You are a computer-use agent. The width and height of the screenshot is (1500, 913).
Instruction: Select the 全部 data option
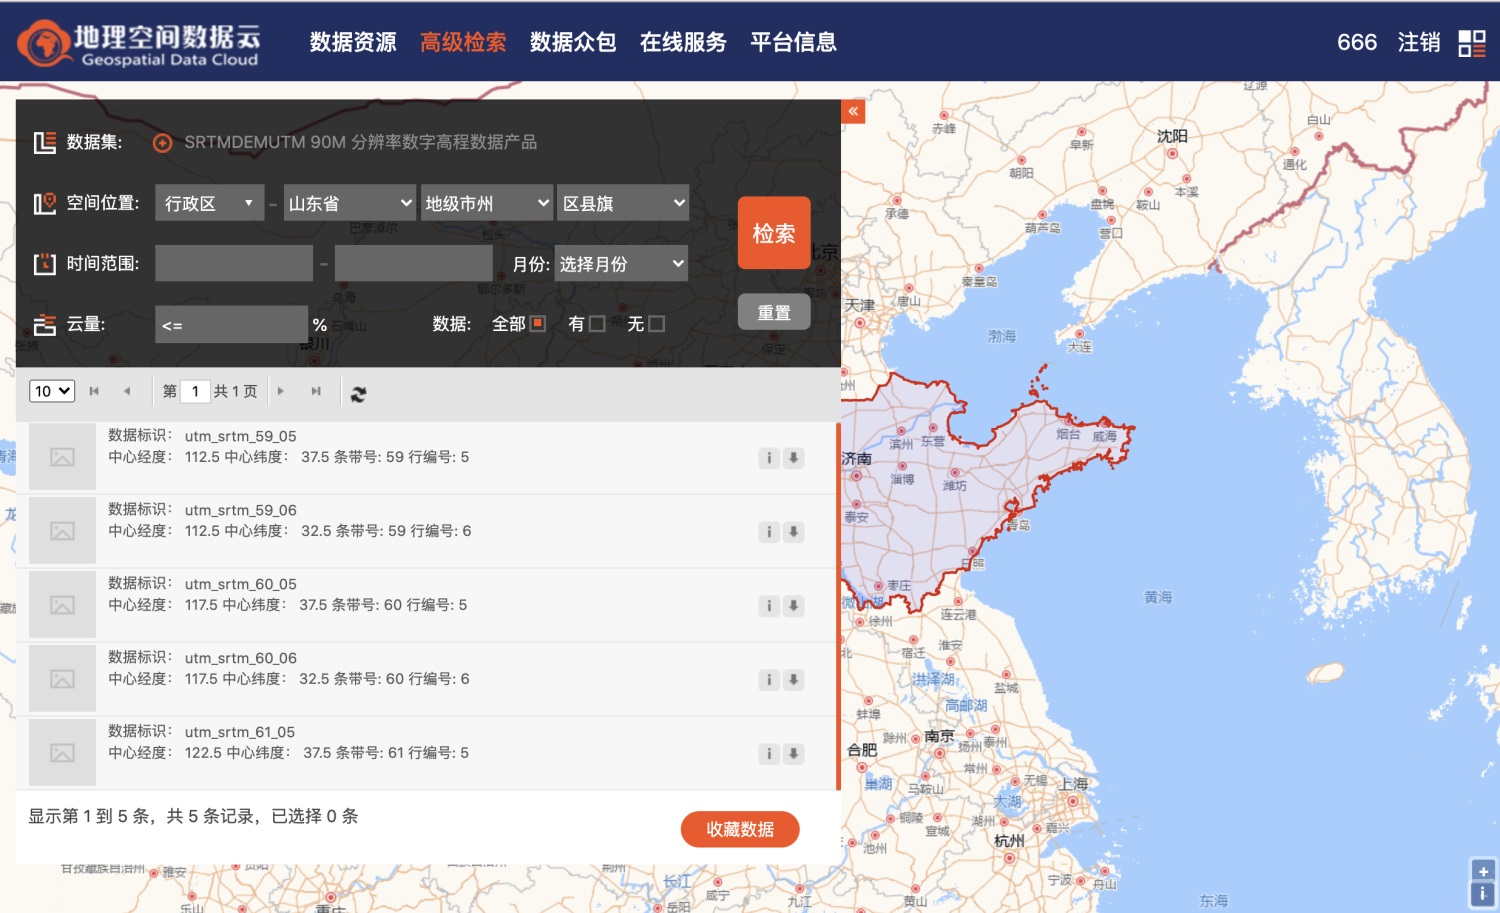tap(537, 324)
